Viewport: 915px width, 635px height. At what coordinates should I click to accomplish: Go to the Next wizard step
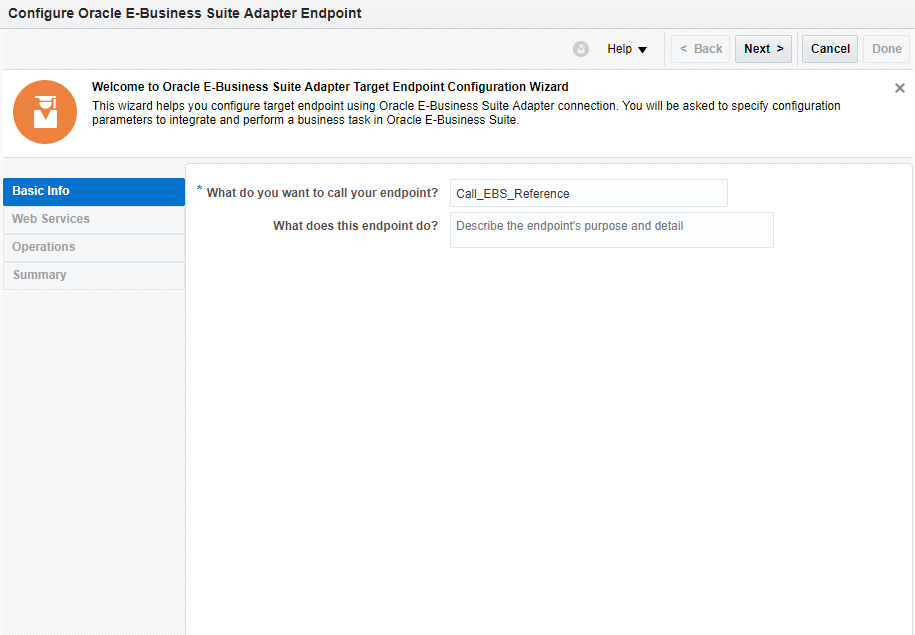click(x=763, y=49)
